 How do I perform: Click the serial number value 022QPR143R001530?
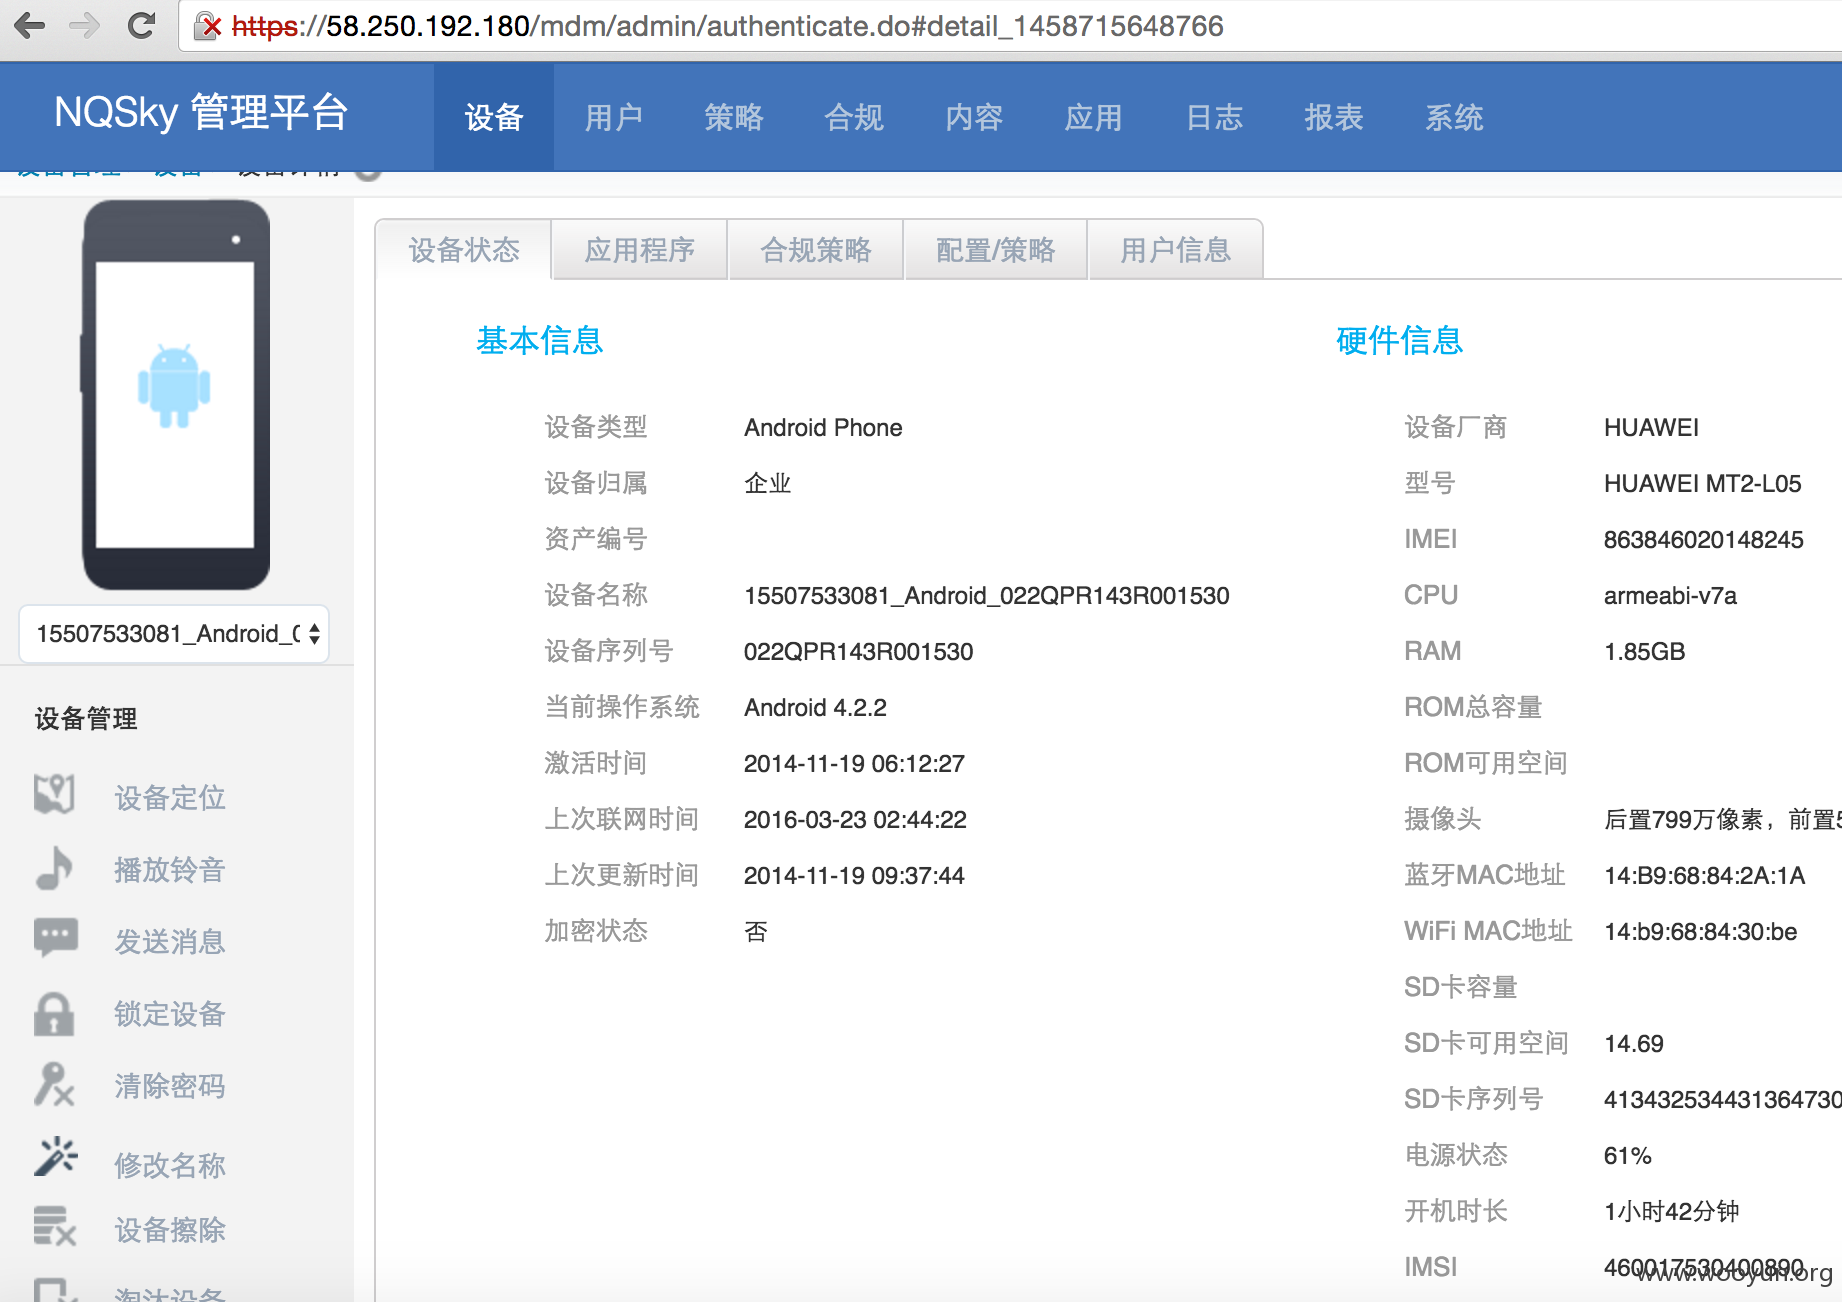(859, 652)
